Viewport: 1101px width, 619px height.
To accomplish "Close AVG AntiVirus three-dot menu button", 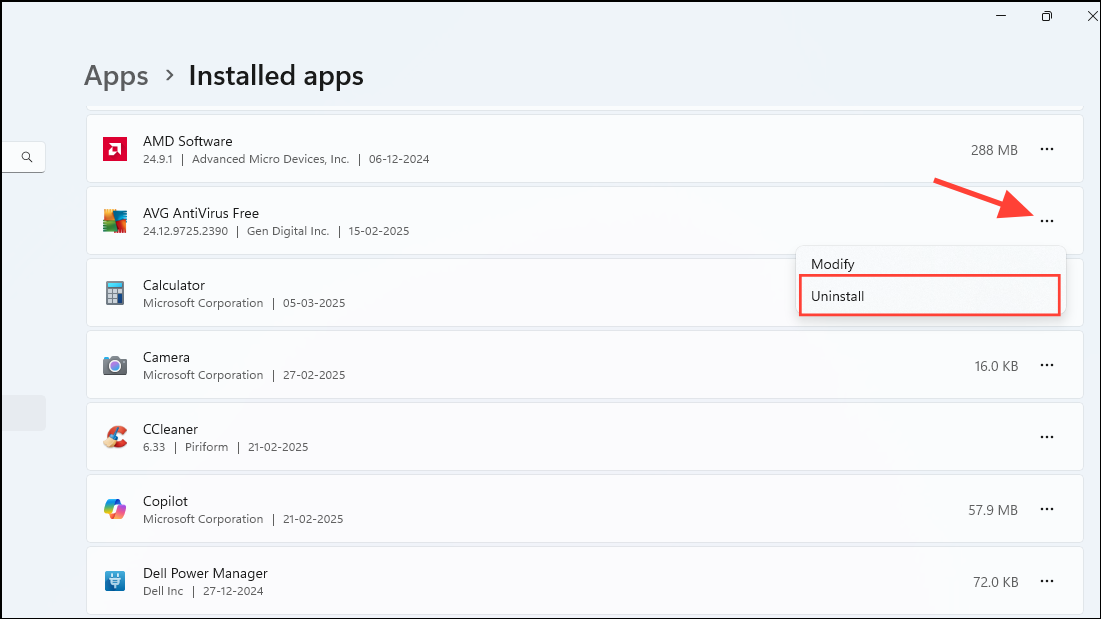I will [x=1046, y=221].
